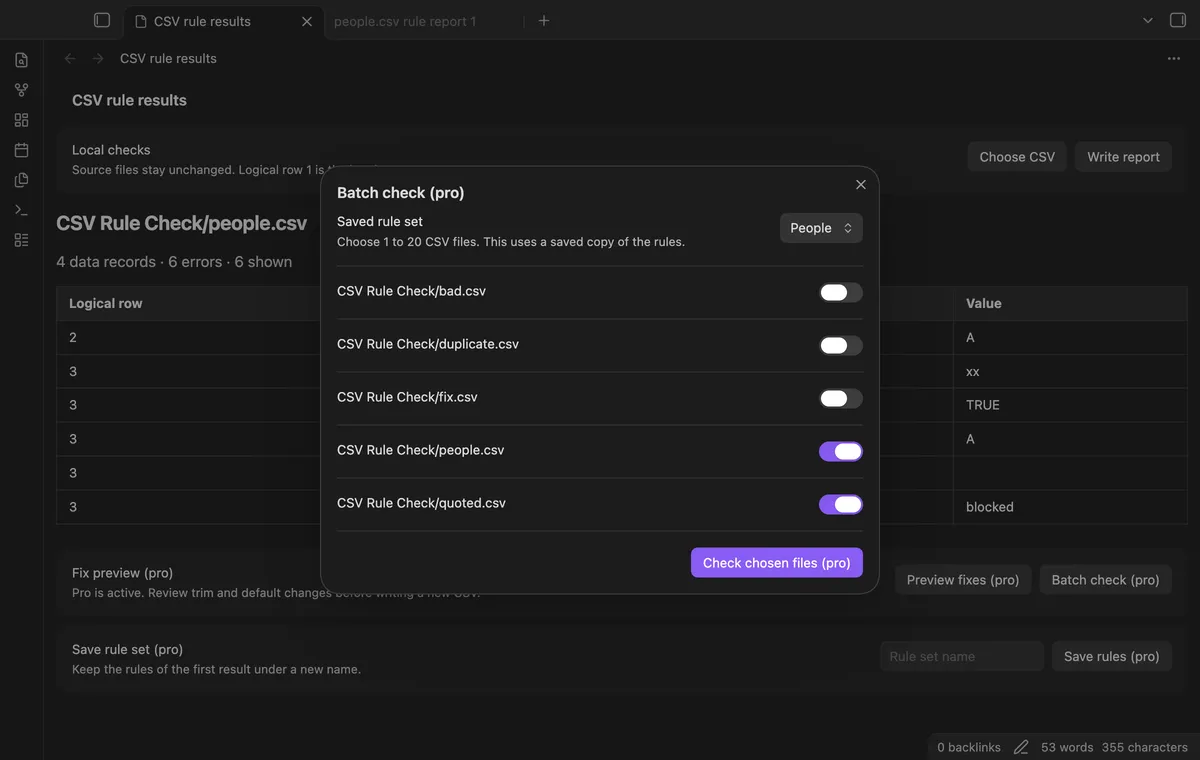This screenshot has width=1200, height=760.
Task: Open templates icon in left ribbon
Action: tap(21, 180)
